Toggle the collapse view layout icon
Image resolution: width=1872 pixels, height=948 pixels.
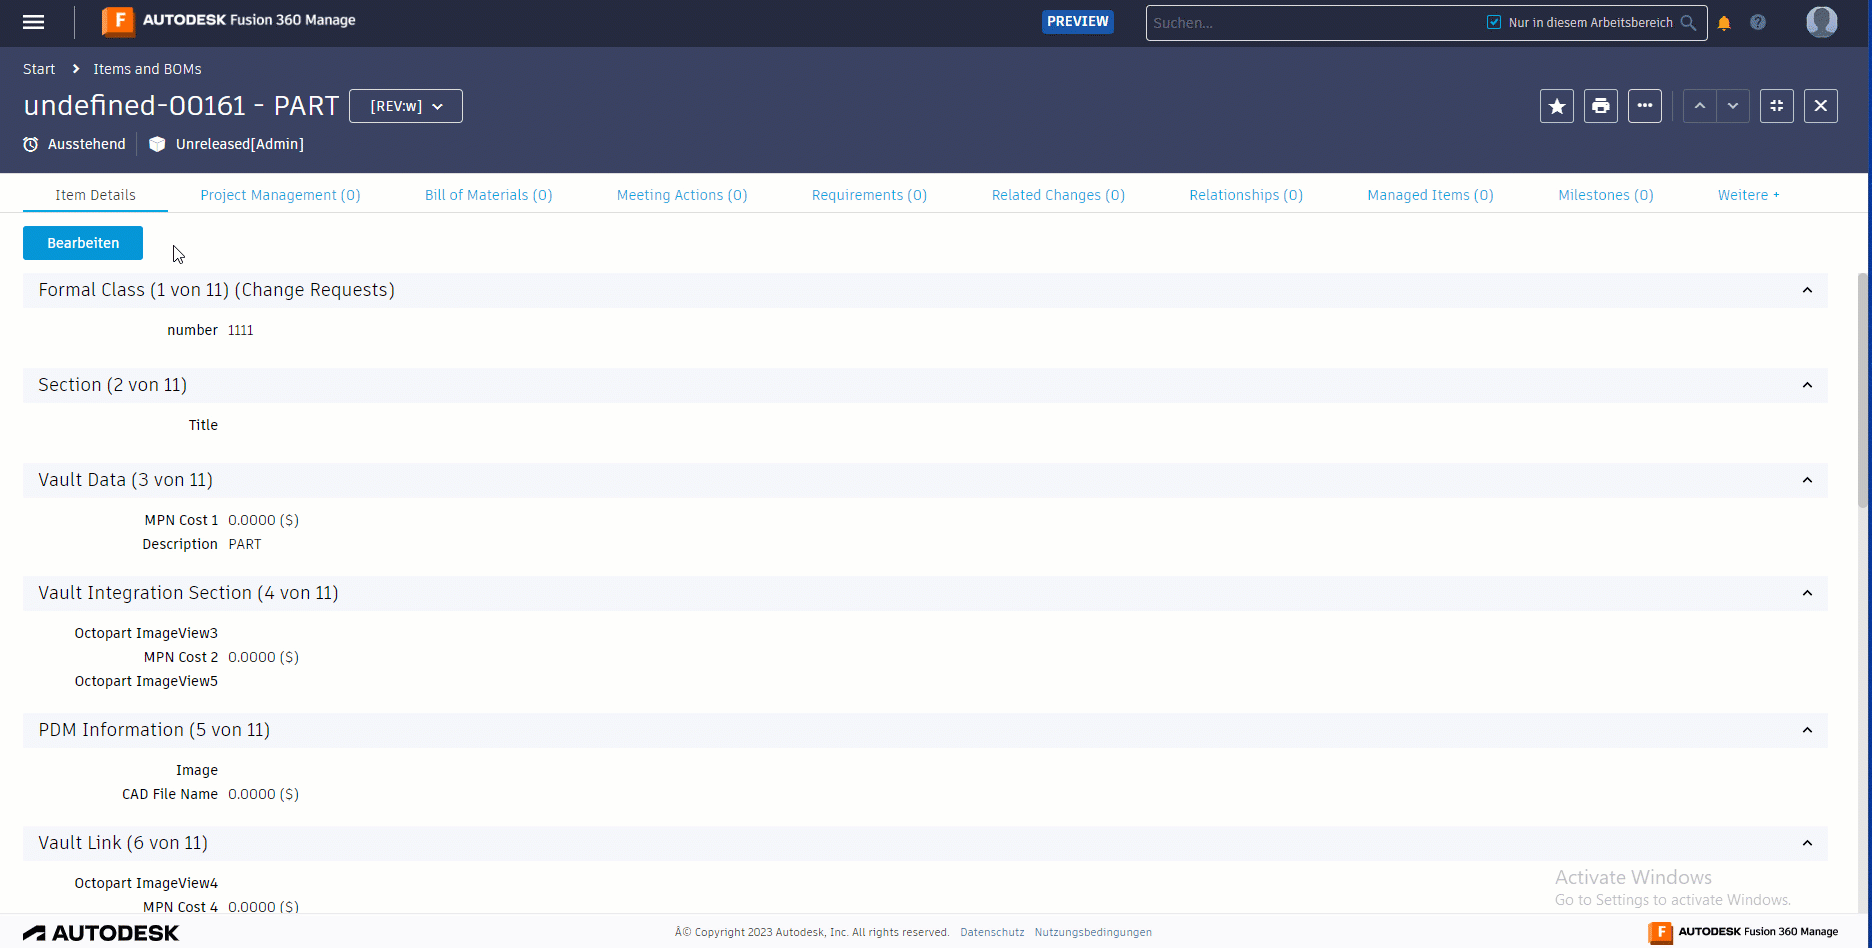click(1777, 106)
